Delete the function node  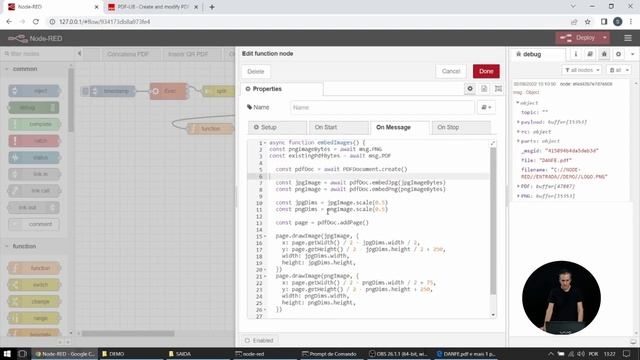256,71
